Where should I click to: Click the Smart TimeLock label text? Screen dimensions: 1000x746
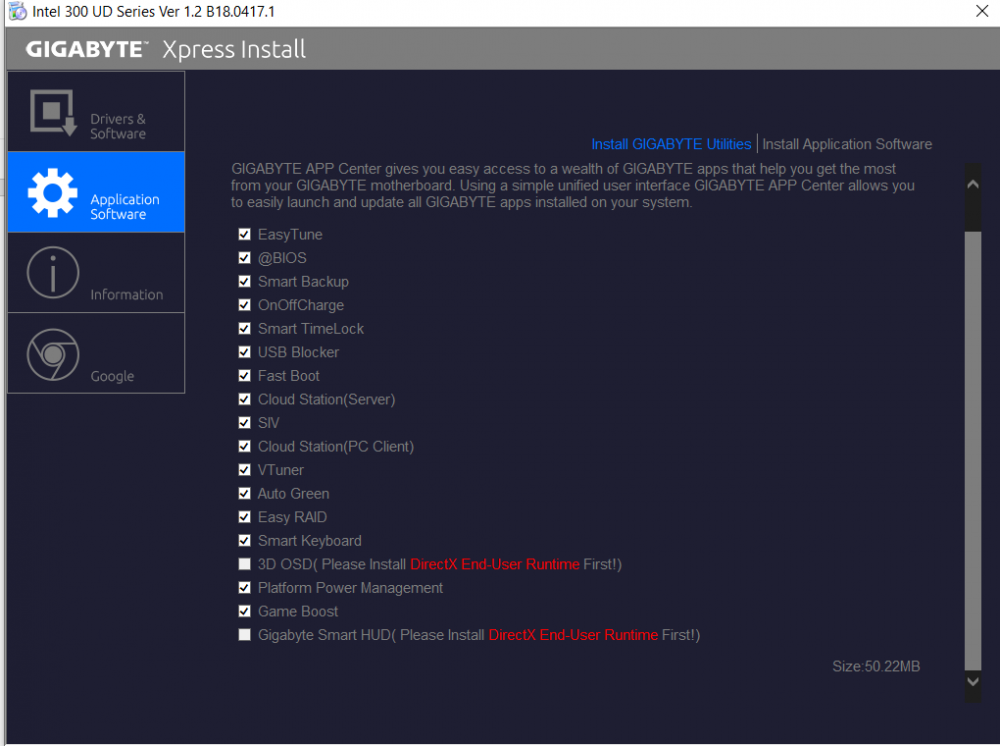coord(311,329)
